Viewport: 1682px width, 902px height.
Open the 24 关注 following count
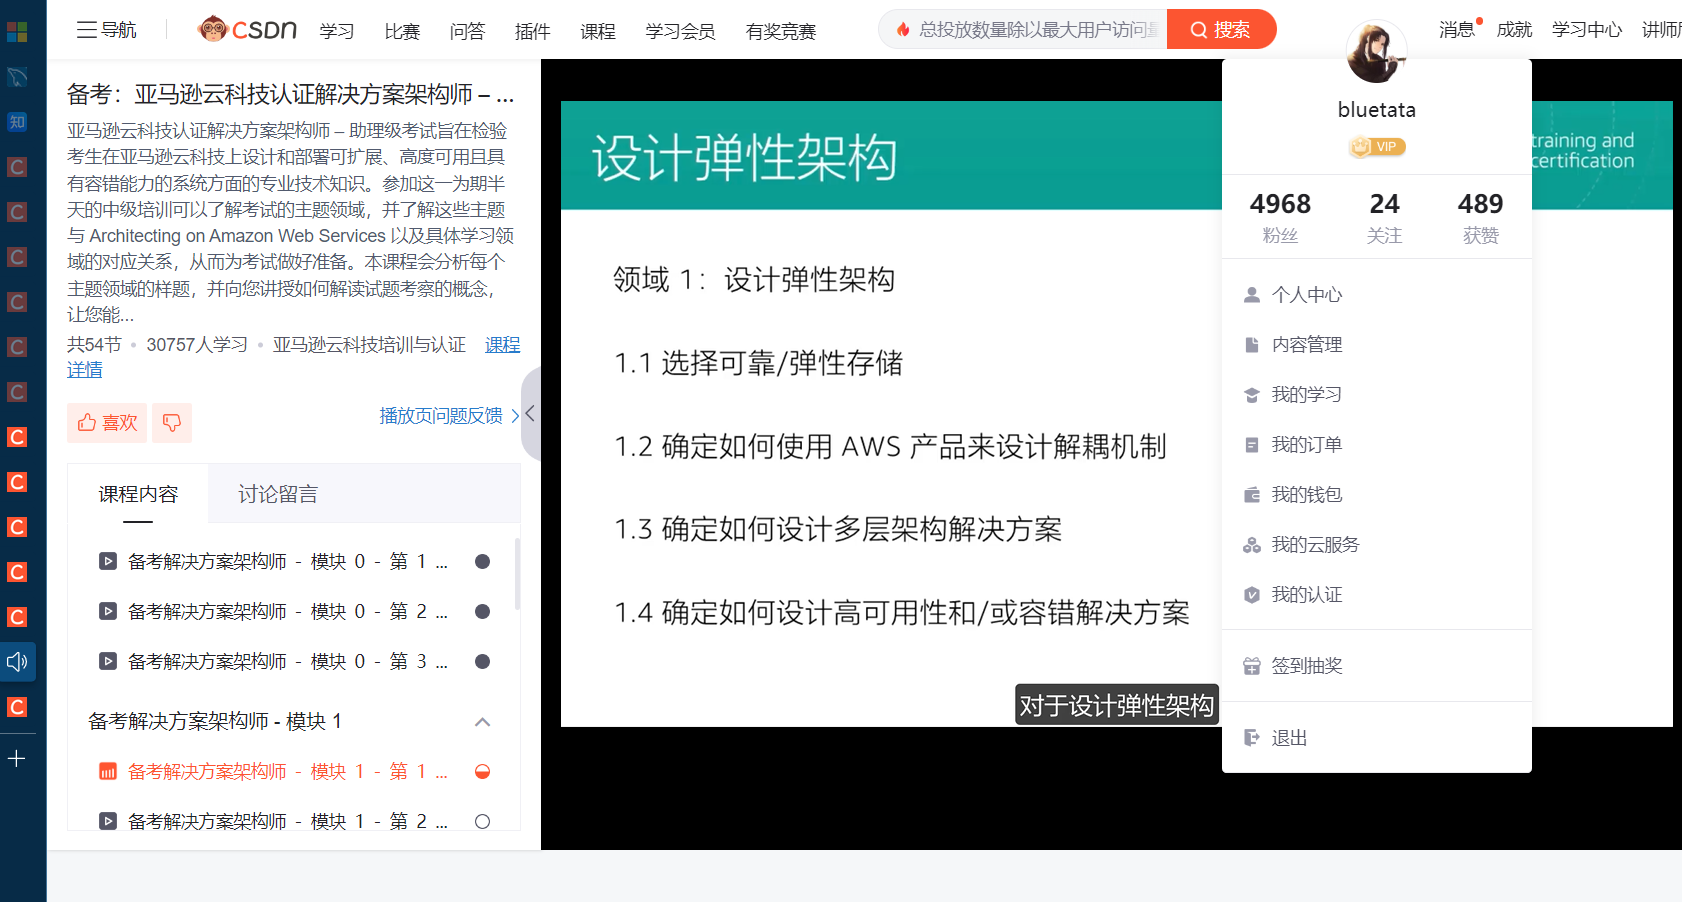tap(1385, 217)
